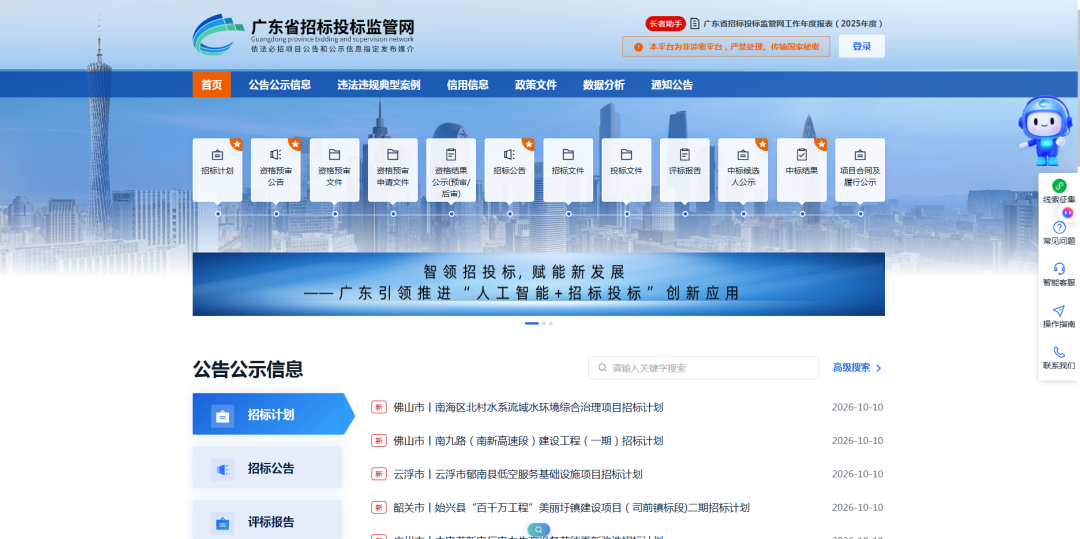Open 南九路（南新高速段）建设工程 notice

click(528, 441)
